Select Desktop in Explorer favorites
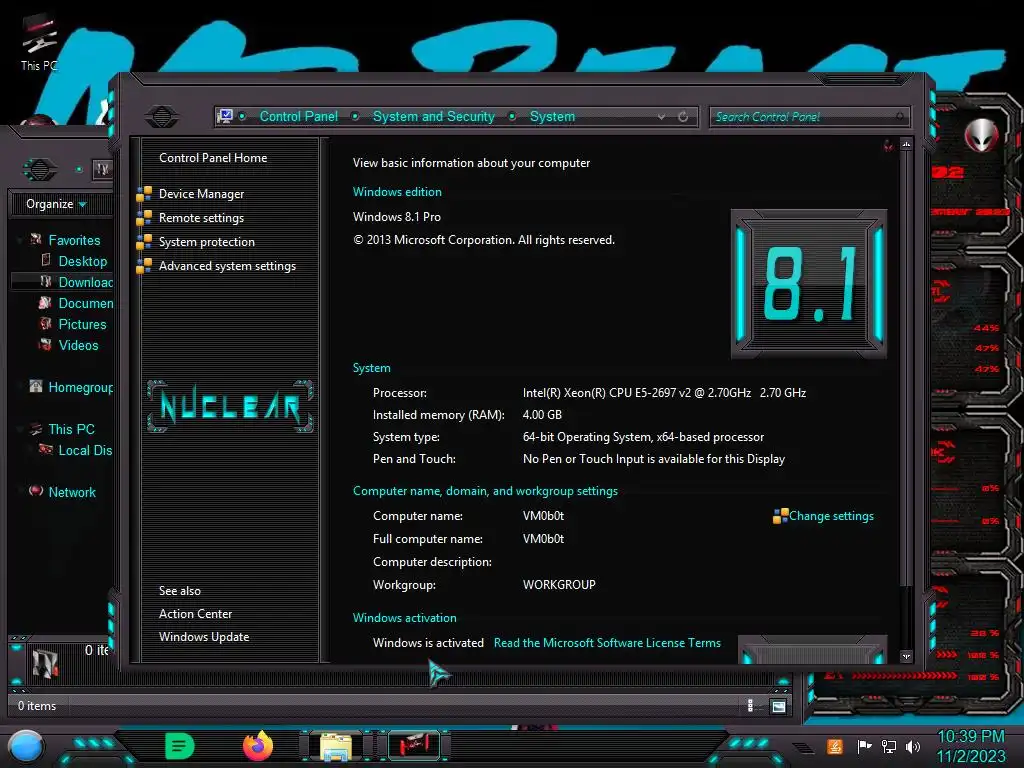The image size is (1024, 768). (x=82, y=261)
